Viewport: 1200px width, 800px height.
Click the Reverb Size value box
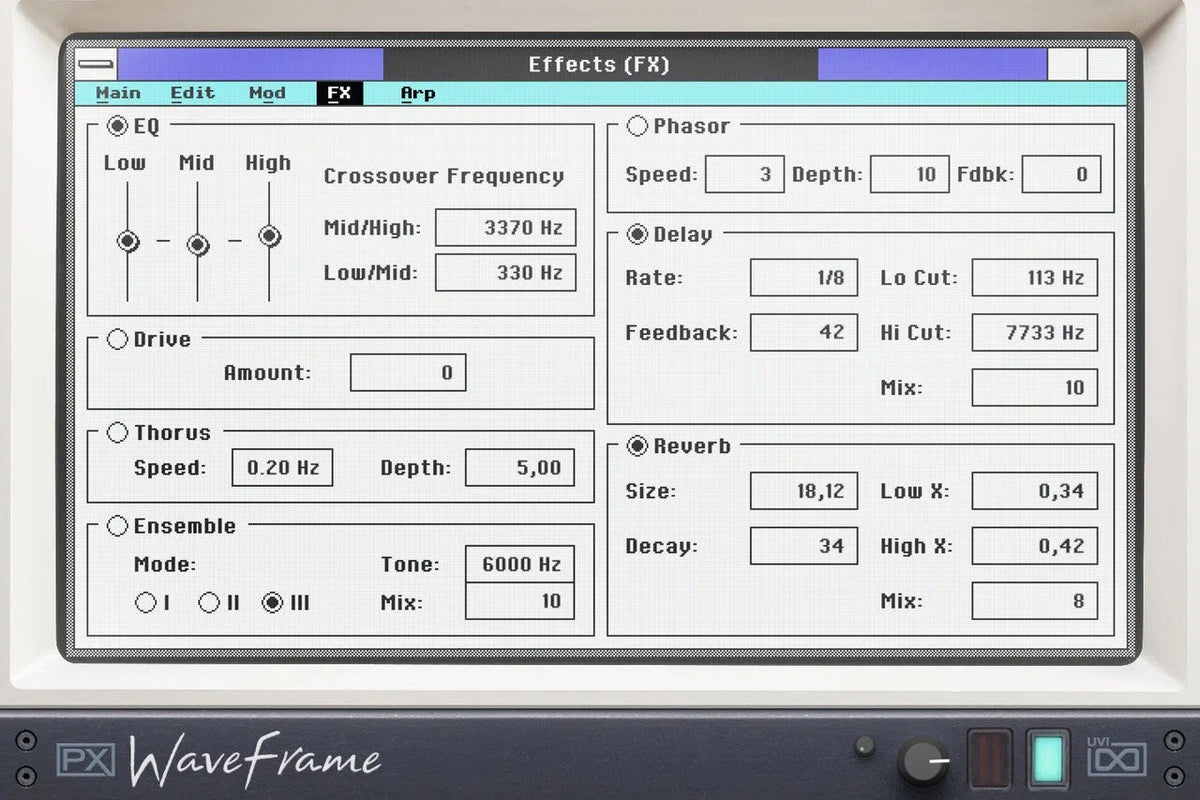804,491
